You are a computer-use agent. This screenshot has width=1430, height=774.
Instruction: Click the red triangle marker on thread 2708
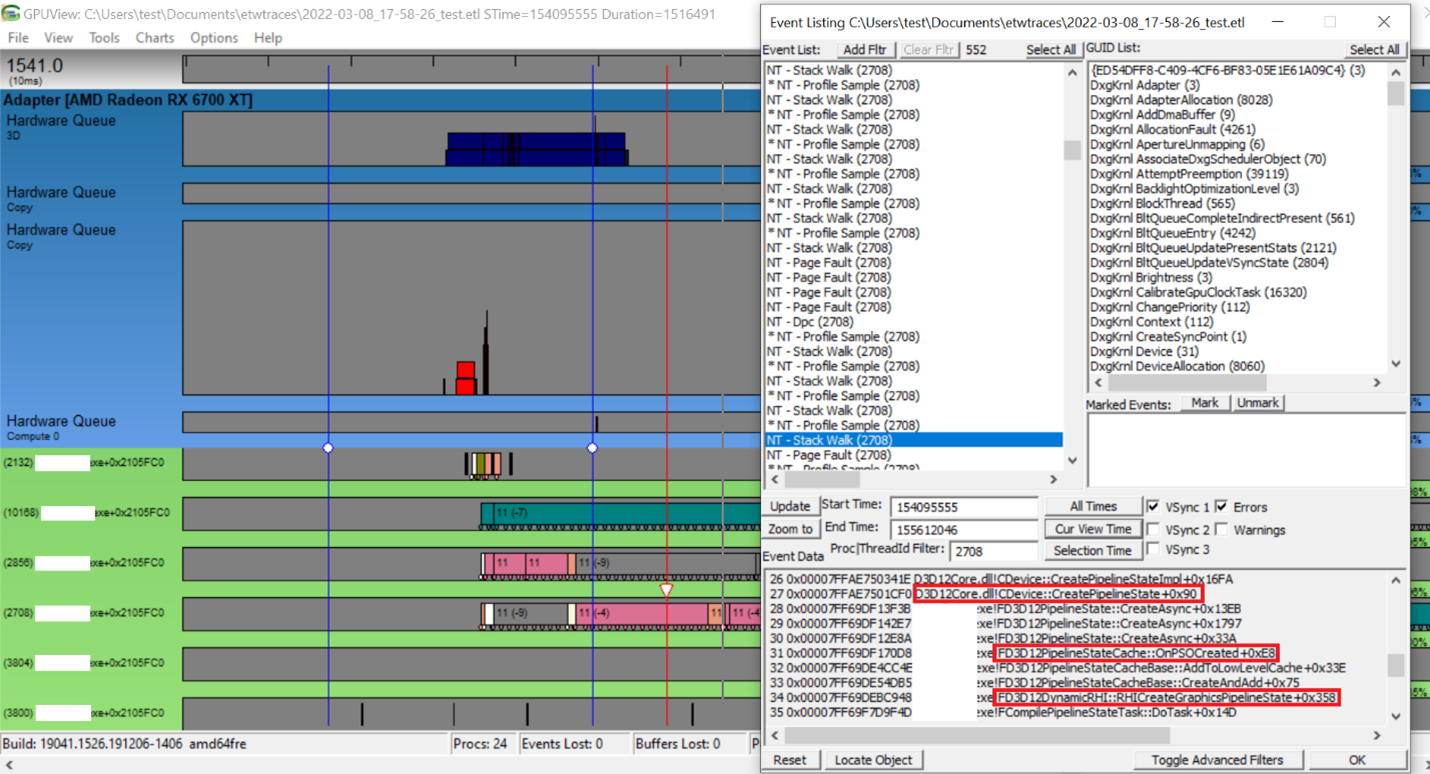click(x=667, y=590)
